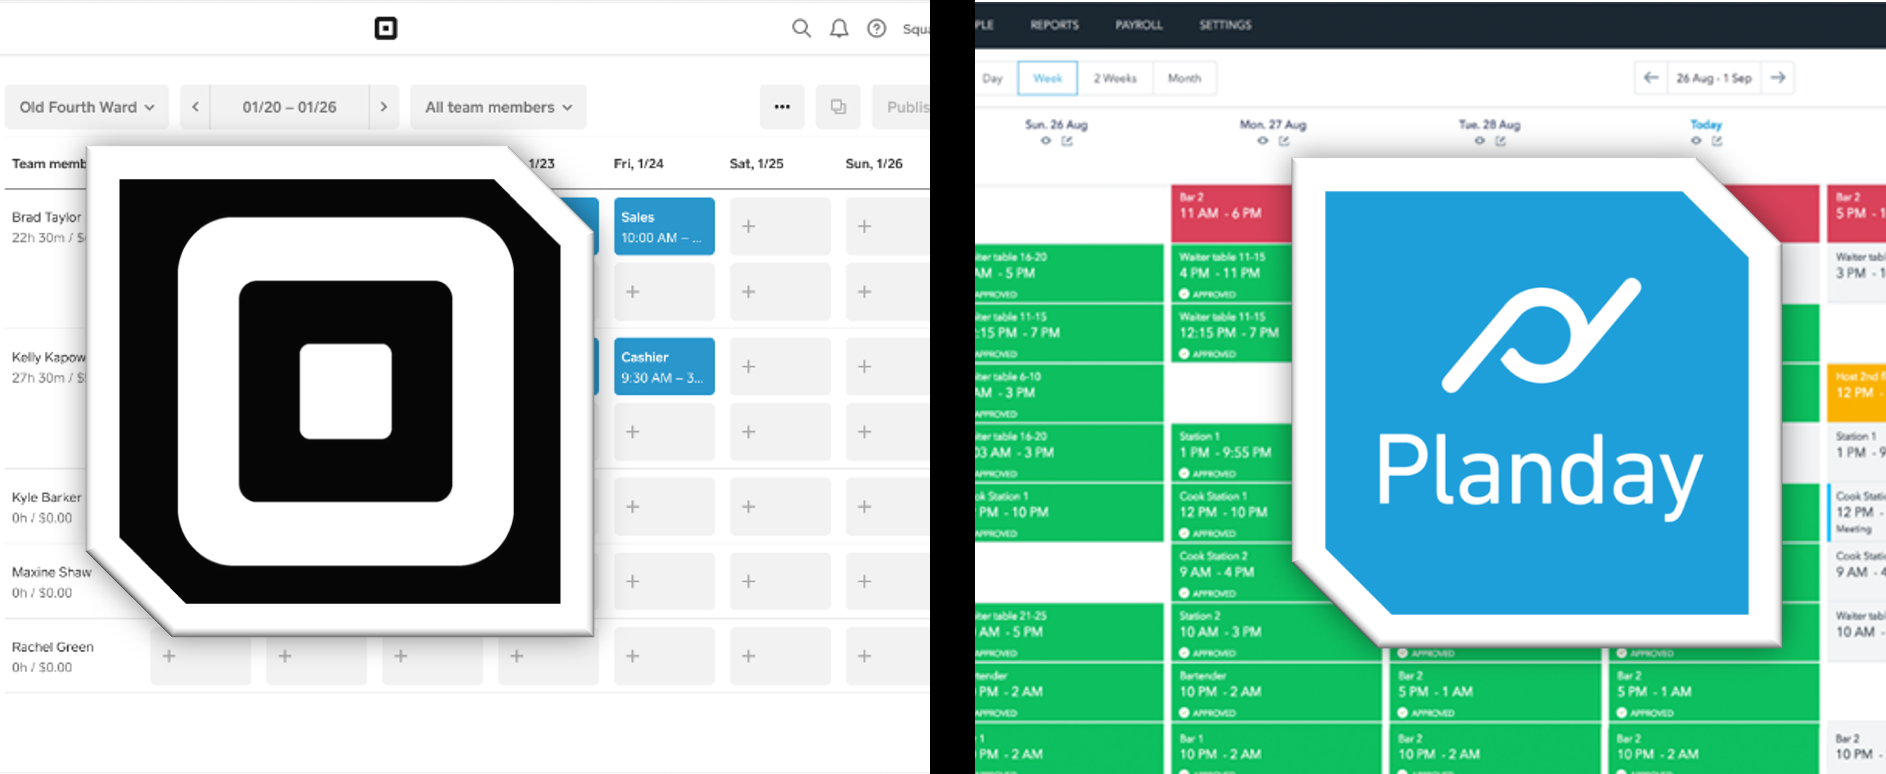Image resolution: width=1886 pixels, height=774 pixels.
Task: Click the Fri, 1/24 column header
Action: (639, 163)
